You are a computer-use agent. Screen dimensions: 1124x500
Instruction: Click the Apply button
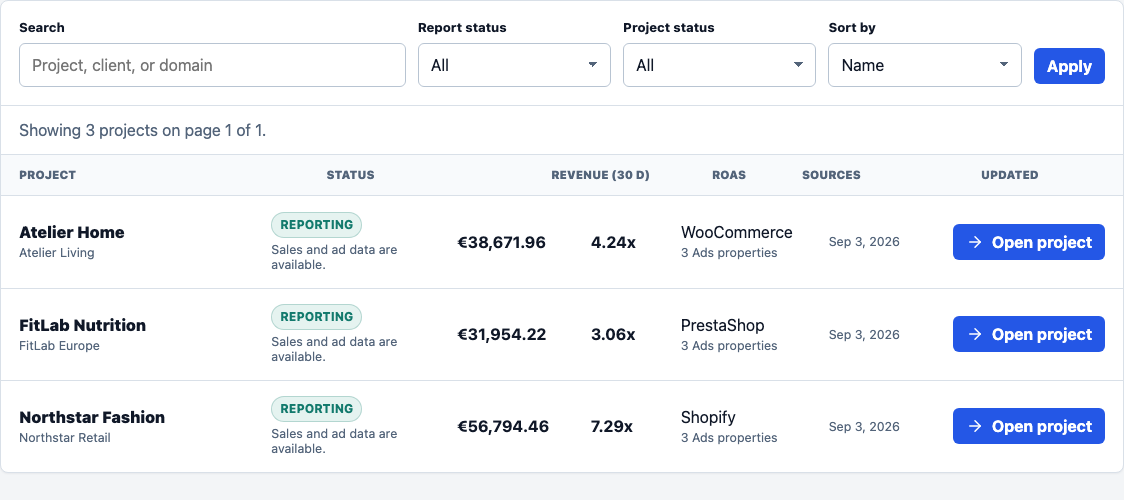click(1069, 66)
